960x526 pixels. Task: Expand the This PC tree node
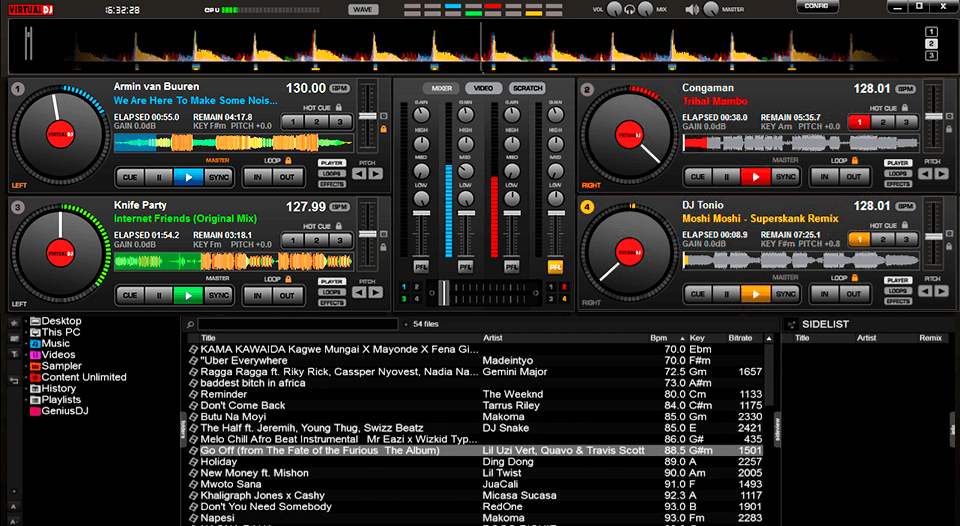click(x=26, y=333)
